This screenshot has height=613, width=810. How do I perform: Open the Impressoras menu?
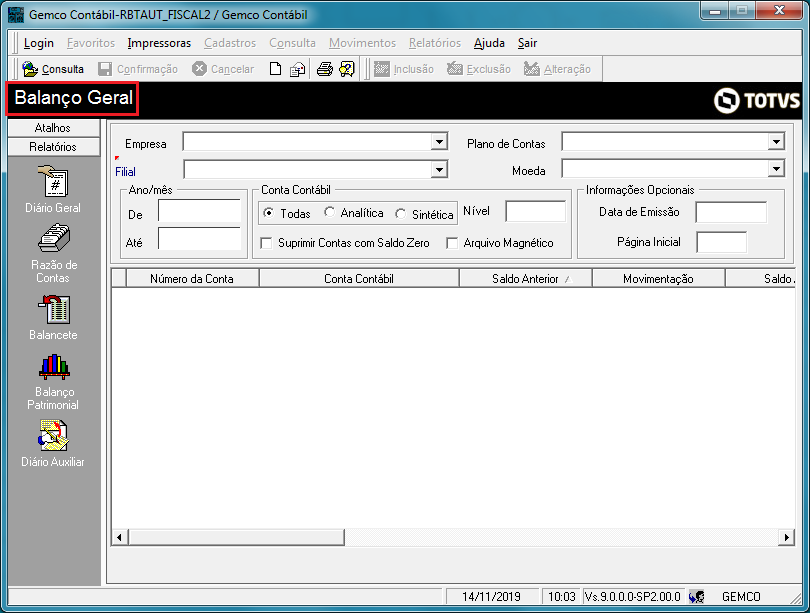(159, 43)
